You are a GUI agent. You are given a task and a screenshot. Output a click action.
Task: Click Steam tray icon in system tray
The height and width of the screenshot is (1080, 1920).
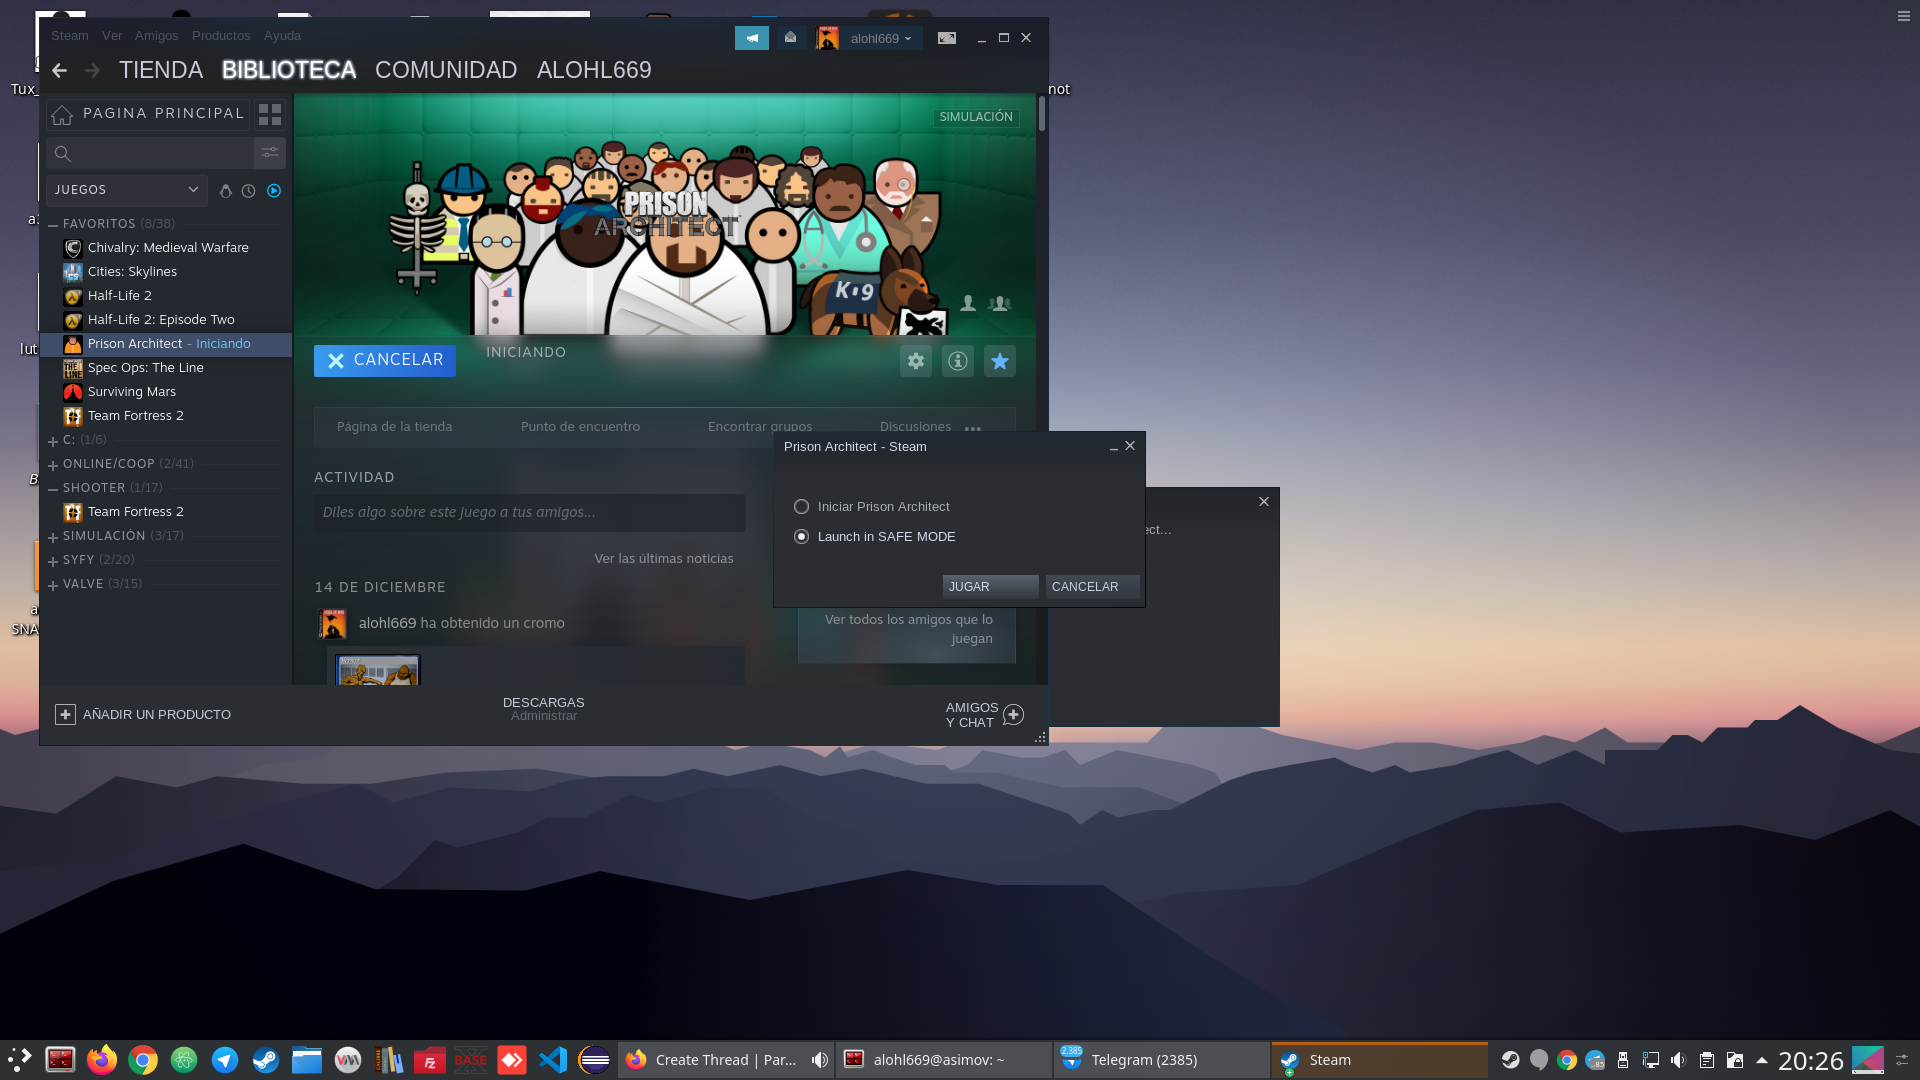(x=1510, y=1060)
